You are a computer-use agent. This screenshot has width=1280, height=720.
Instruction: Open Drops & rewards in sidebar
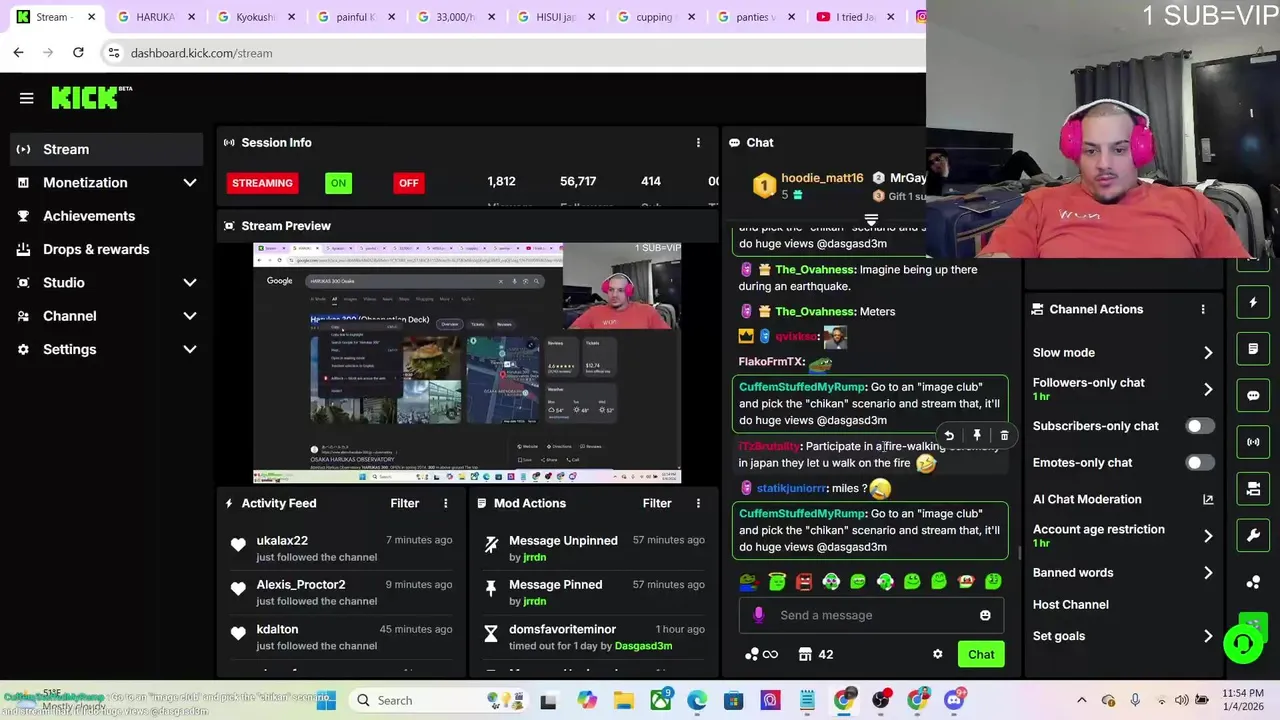click(107, 249)
